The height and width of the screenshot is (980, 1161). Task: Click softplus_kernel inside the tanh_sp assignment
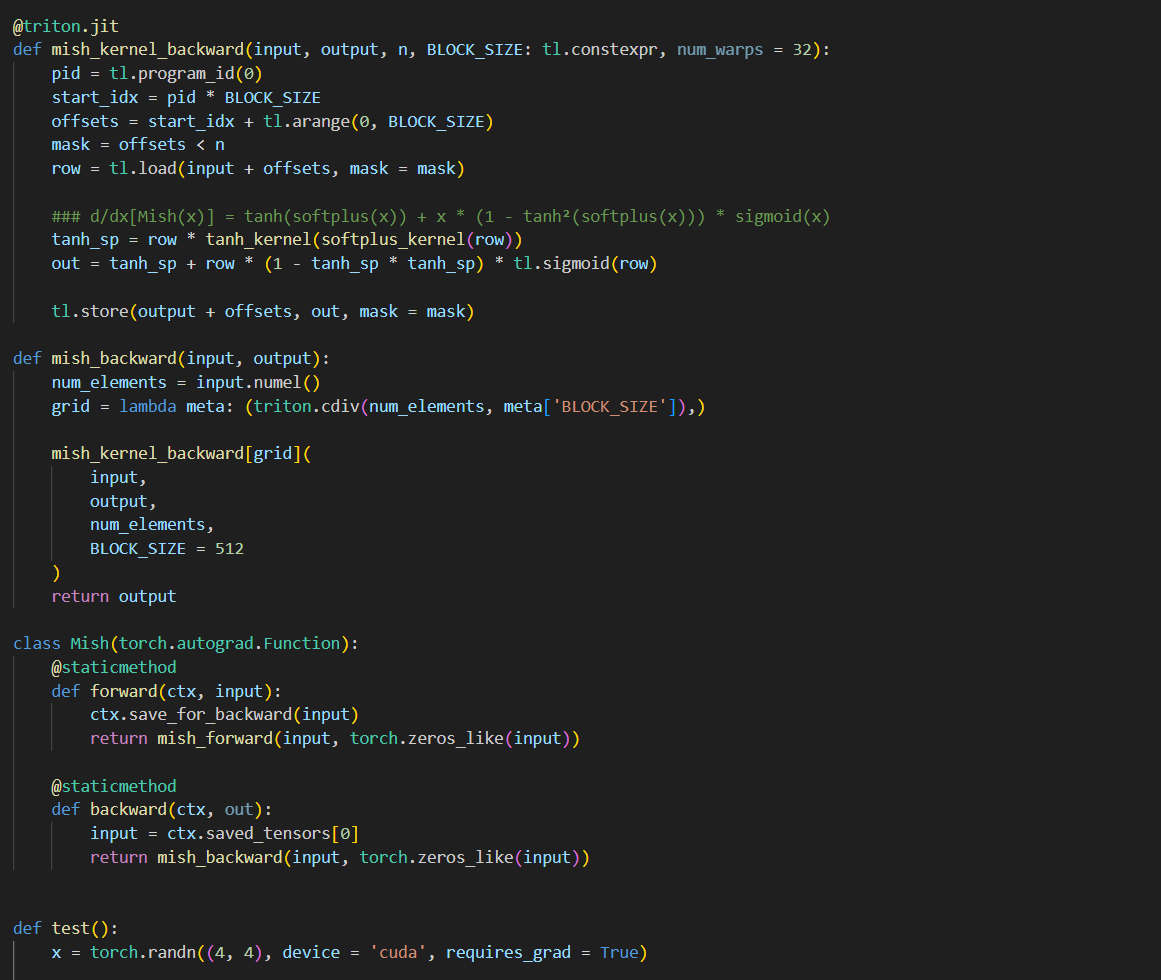pyautogui.click(x=393, y=240)
